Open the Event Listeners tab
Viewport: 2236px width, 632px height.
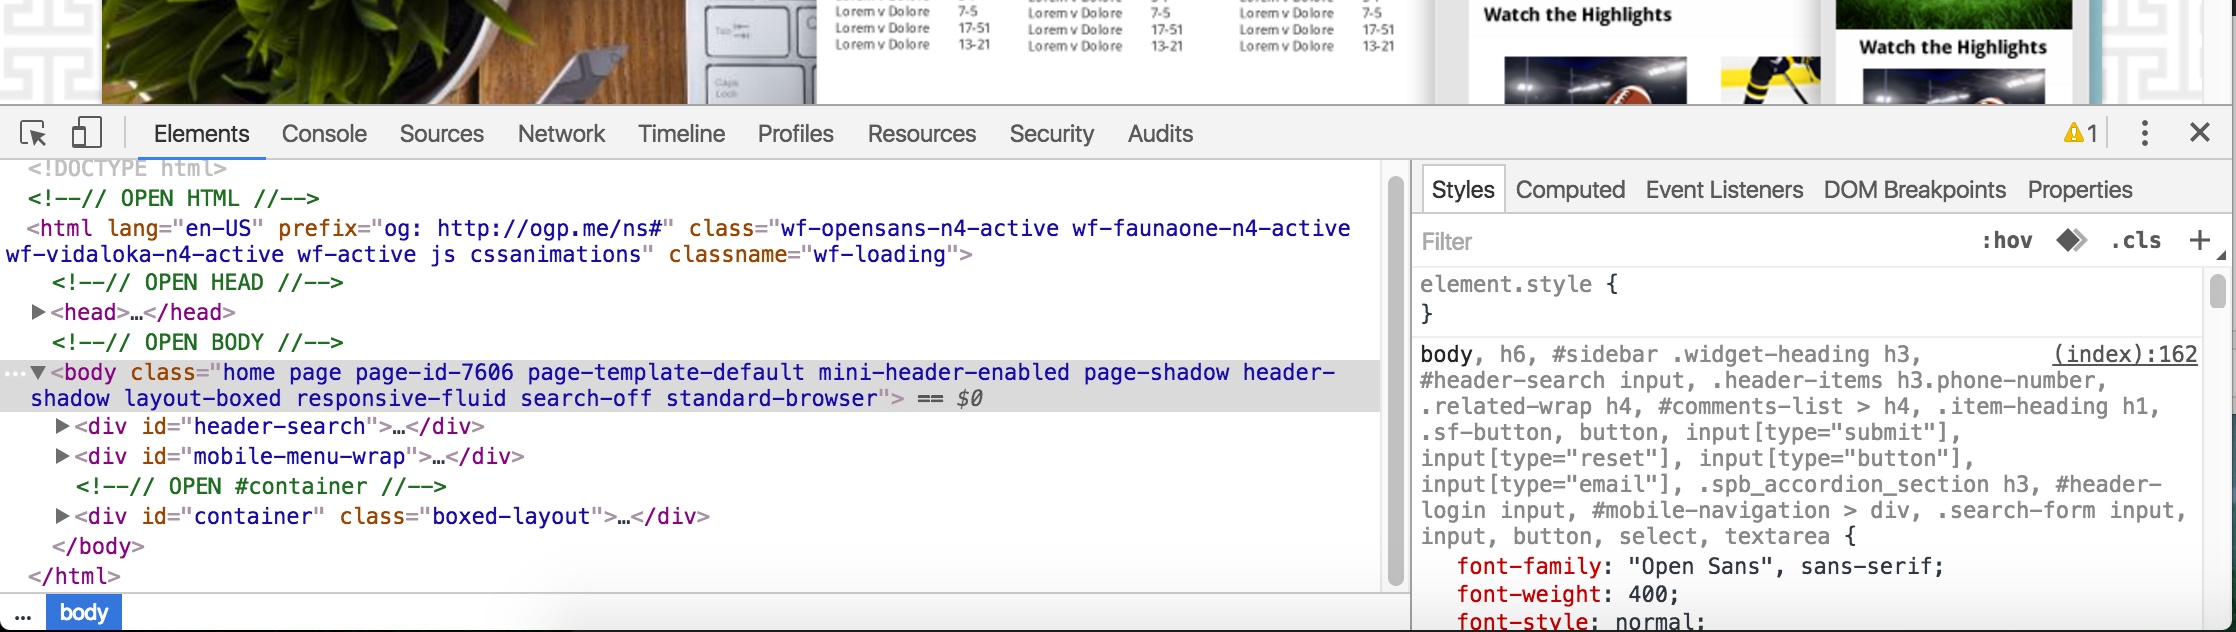(x=1724, y=189)
